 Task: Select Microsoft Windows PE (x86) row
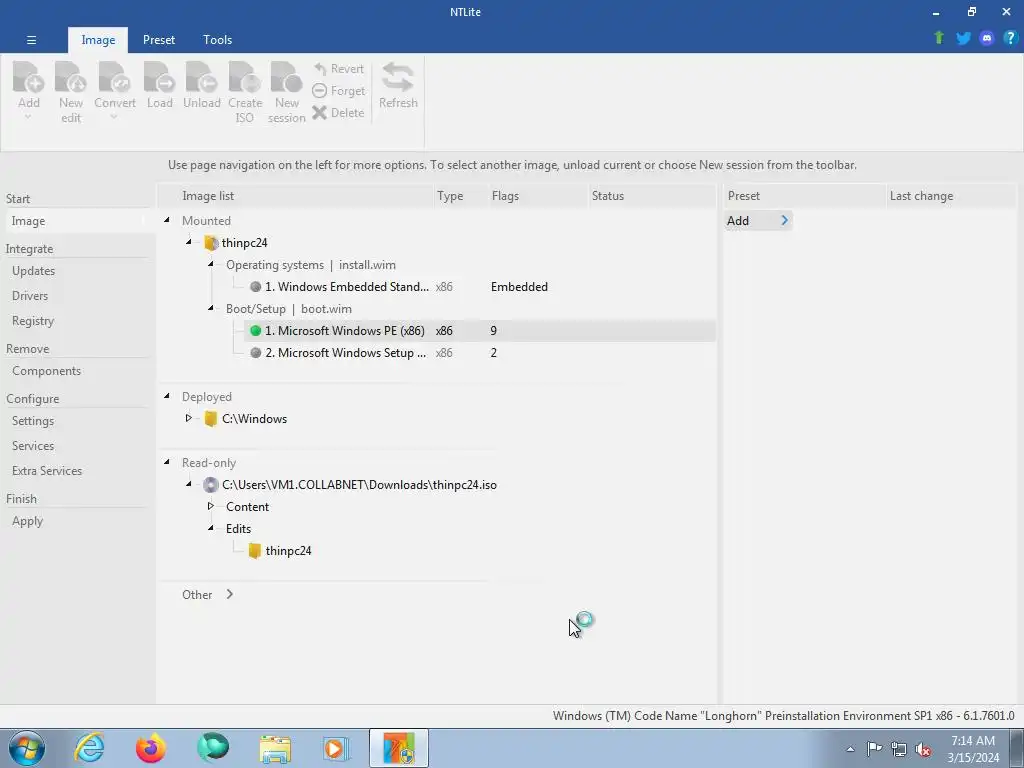[x=480, y=330]
